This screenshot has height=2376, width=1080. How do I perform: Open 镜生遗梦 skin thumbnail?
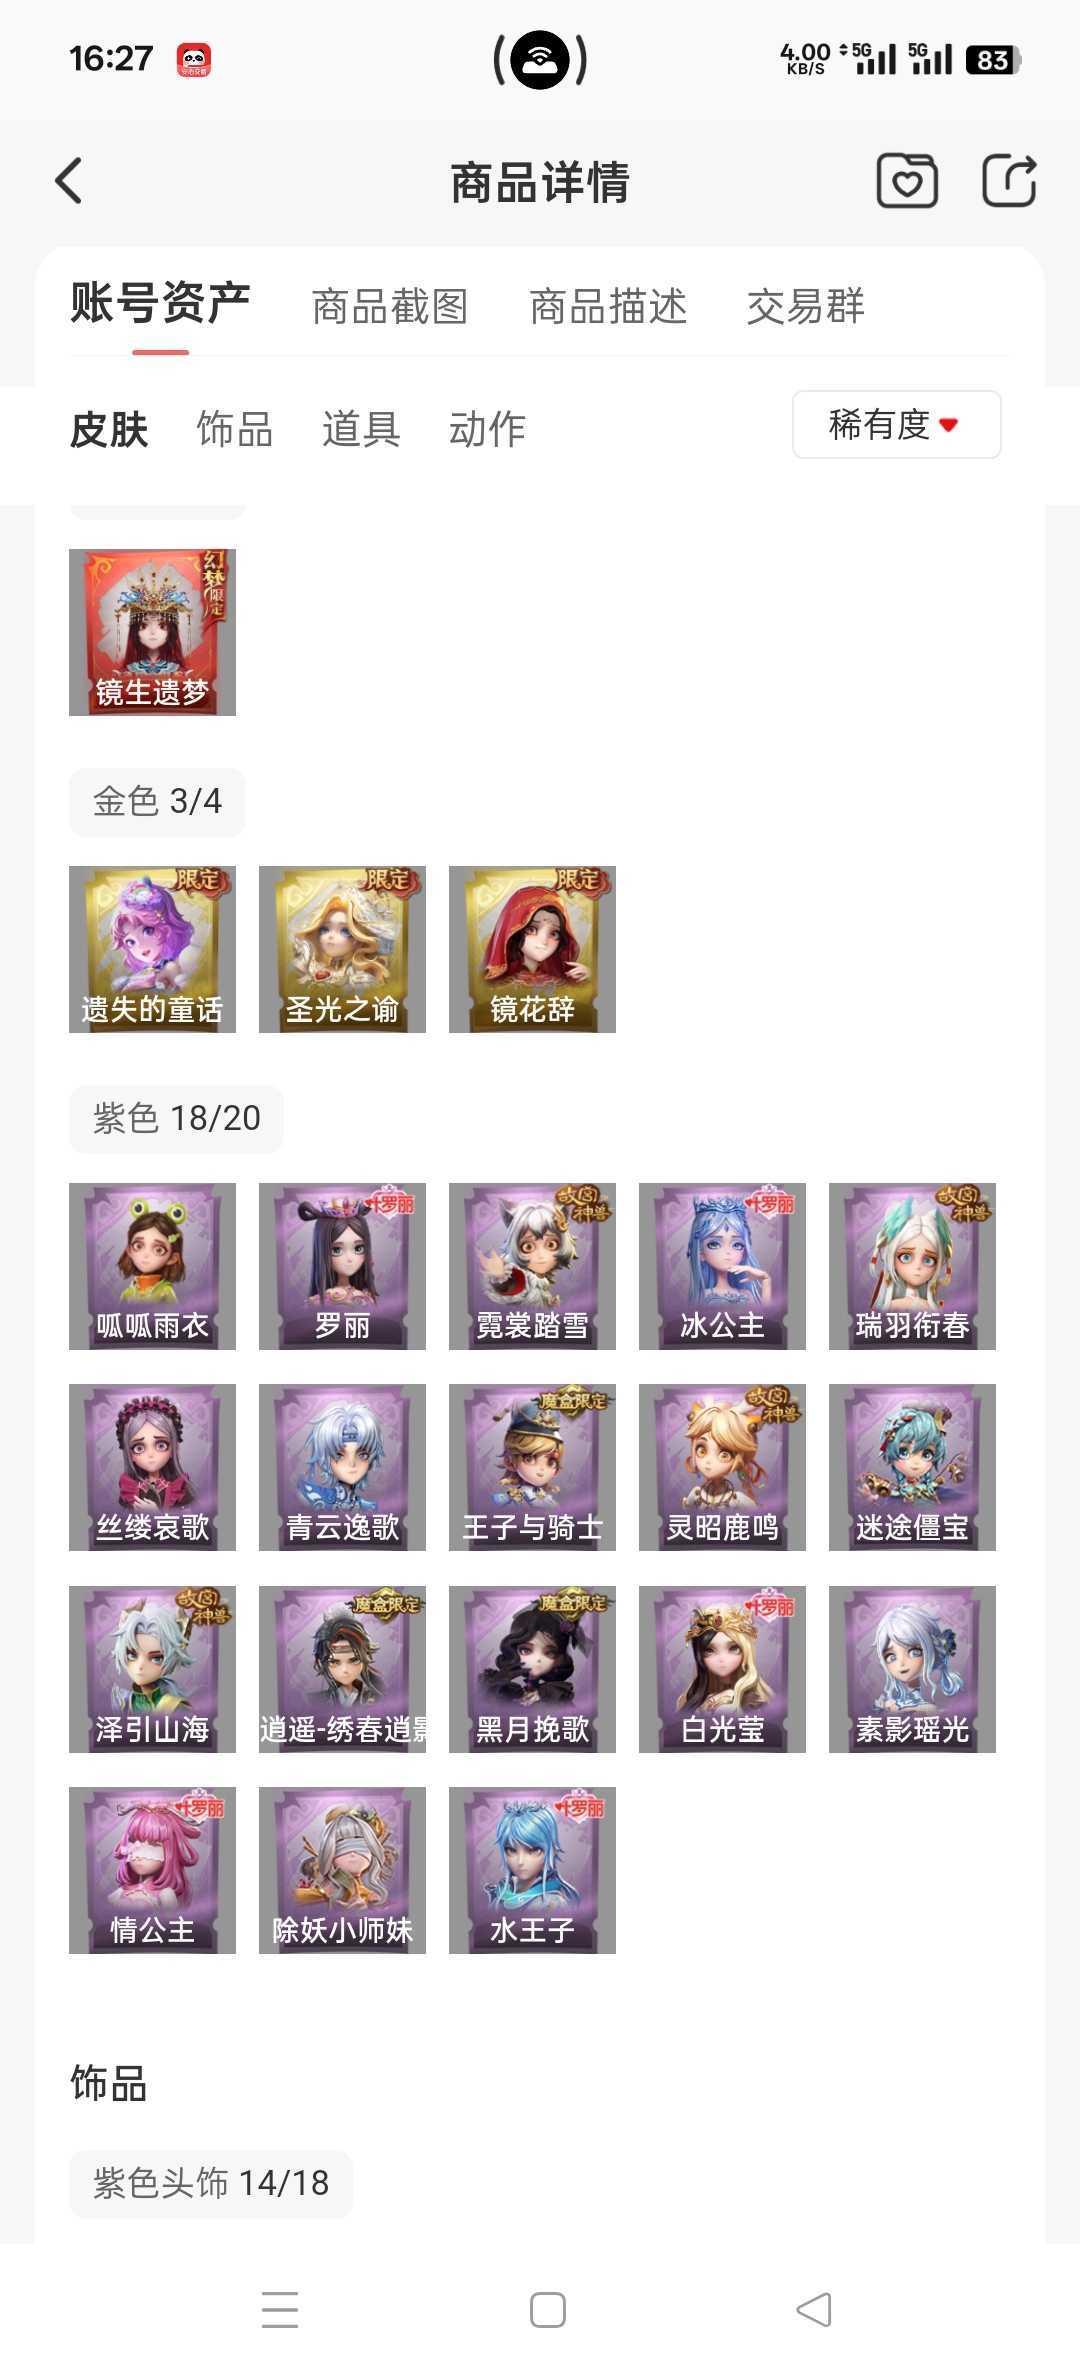152,632
